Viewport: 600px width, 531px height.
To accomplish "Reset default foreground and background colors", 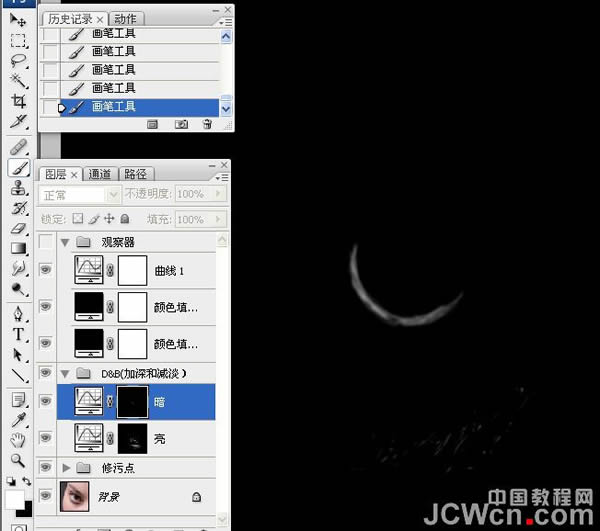I will 10,481.
